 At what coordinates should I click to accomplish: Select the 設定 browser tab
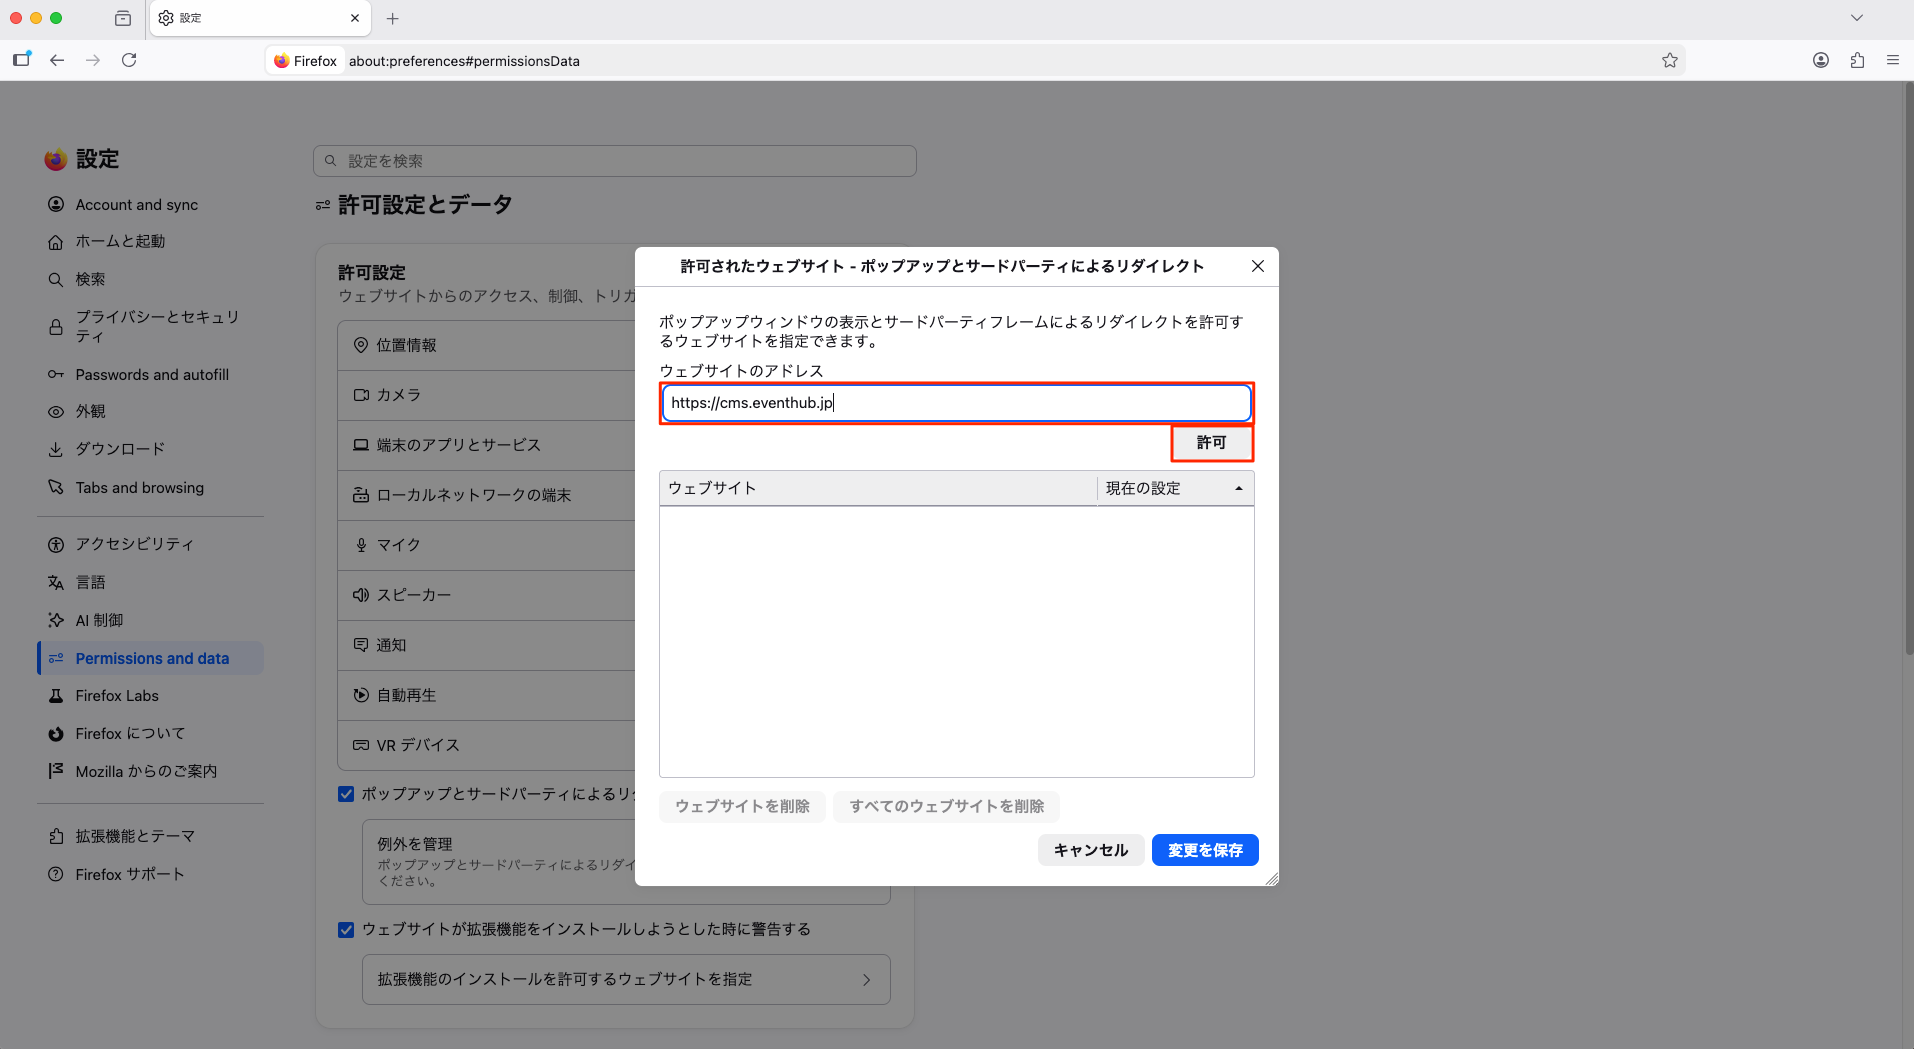click(x=260, y=18)
